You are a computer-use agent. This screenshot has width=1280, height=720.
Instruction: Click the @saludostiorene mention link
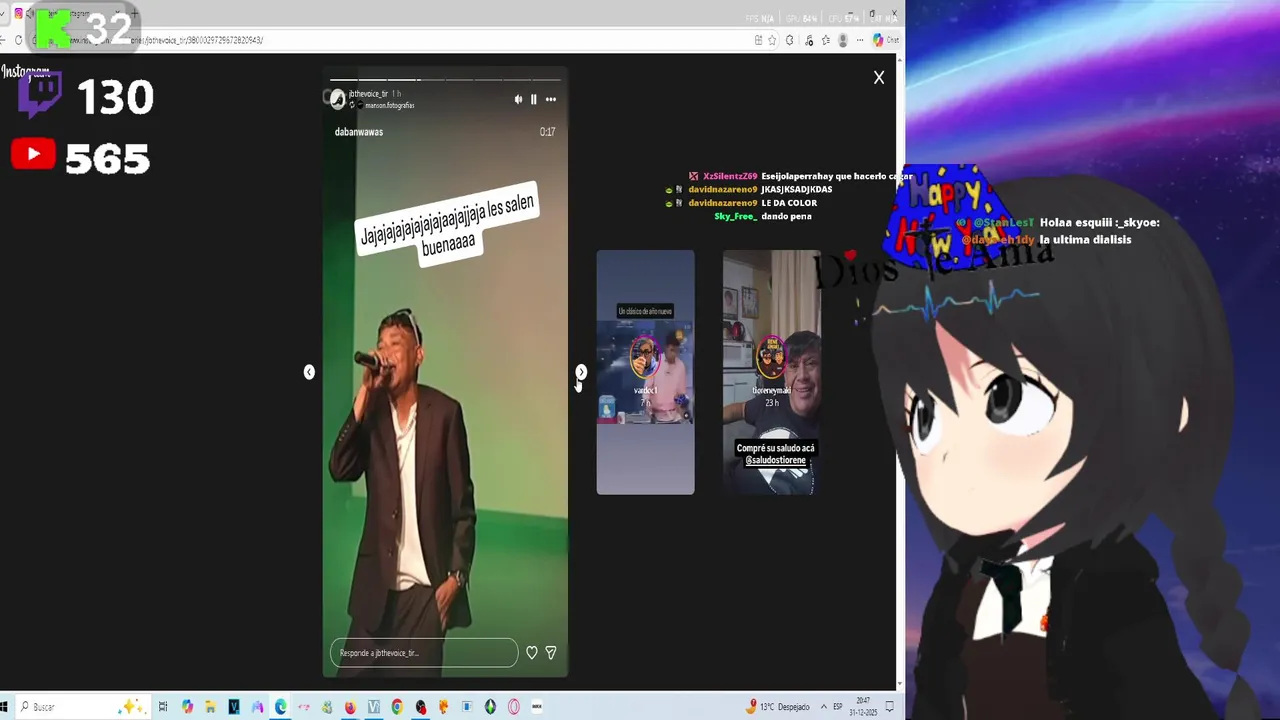[776, 460]
